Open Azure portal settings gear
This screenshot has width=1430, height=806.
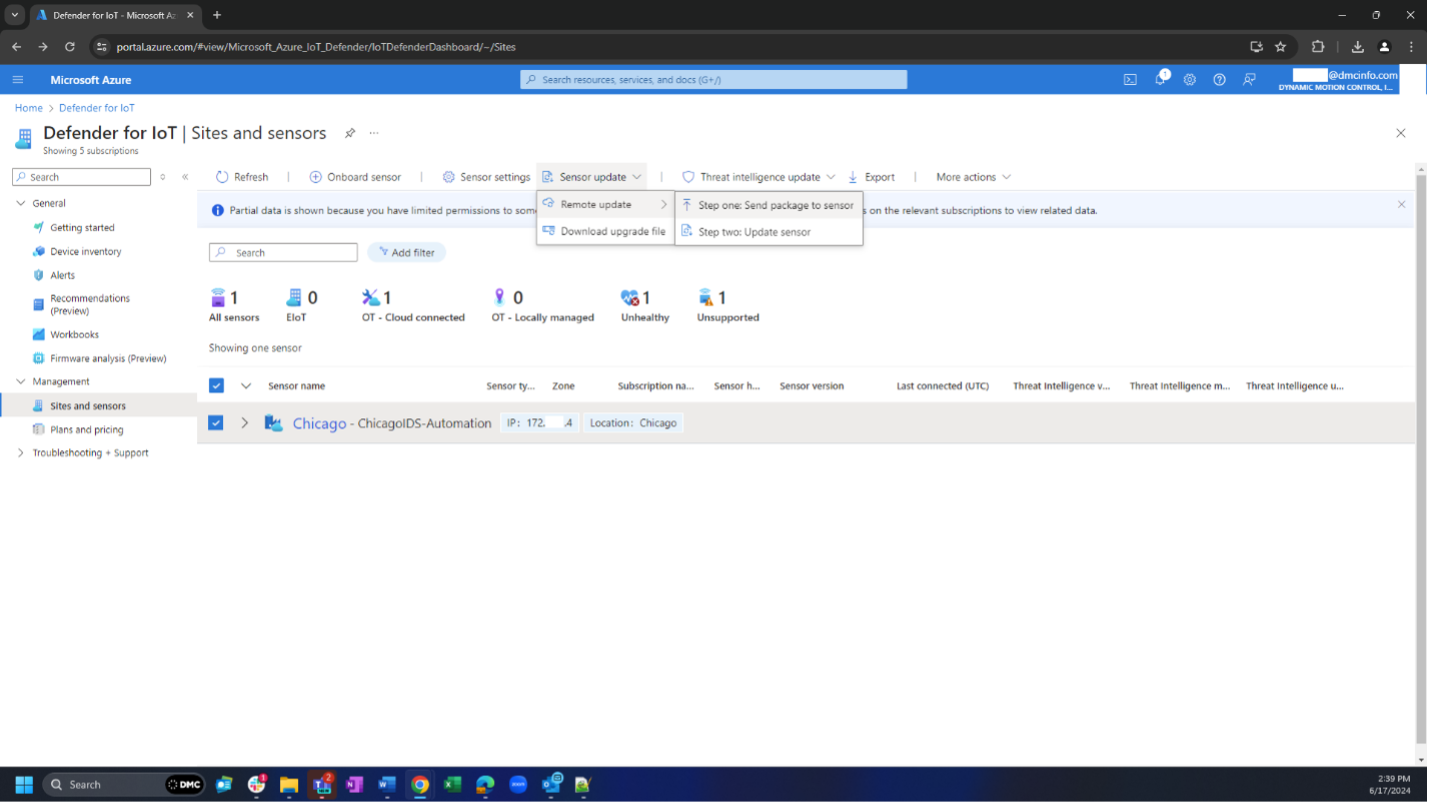[x=1190, y=80]
